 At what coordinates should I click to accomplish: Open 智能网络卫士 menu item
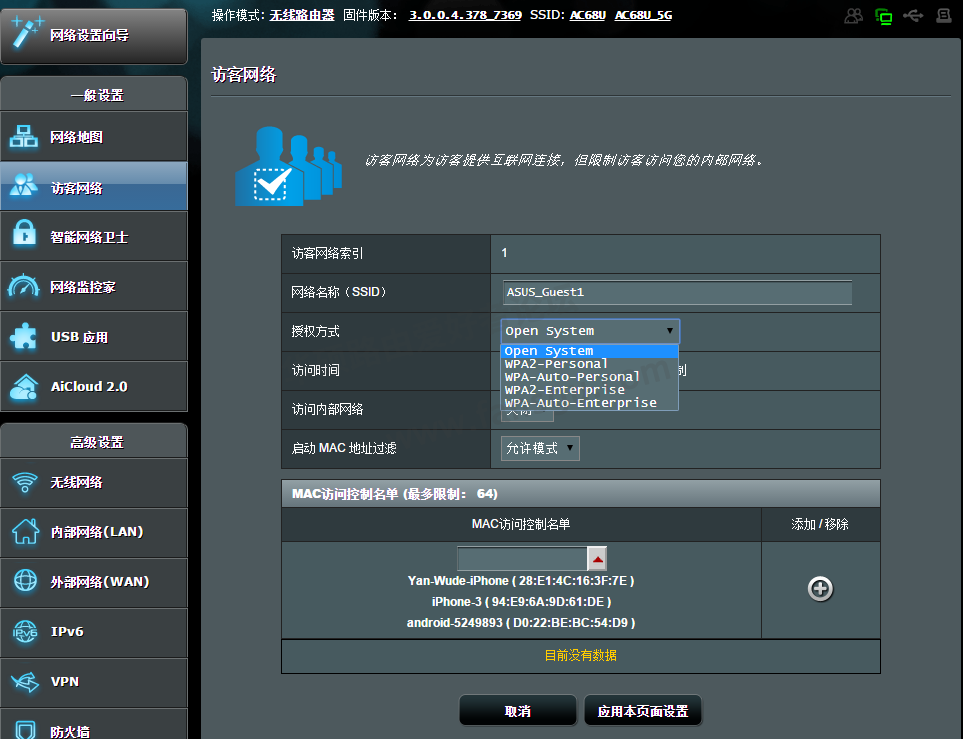point(94,237)
